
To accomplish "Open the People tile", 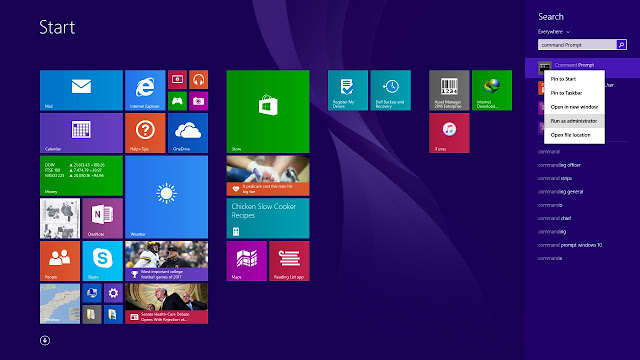I will tap(60, 261).
